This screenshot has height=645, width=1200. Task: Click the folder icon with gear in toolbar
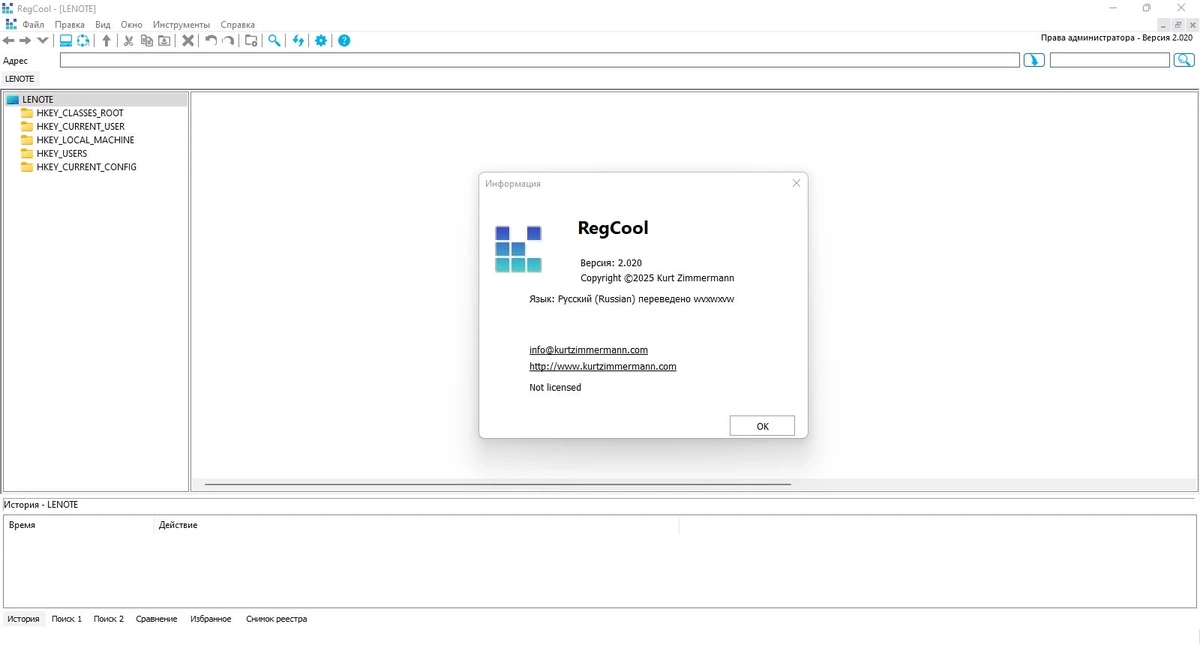251,41
